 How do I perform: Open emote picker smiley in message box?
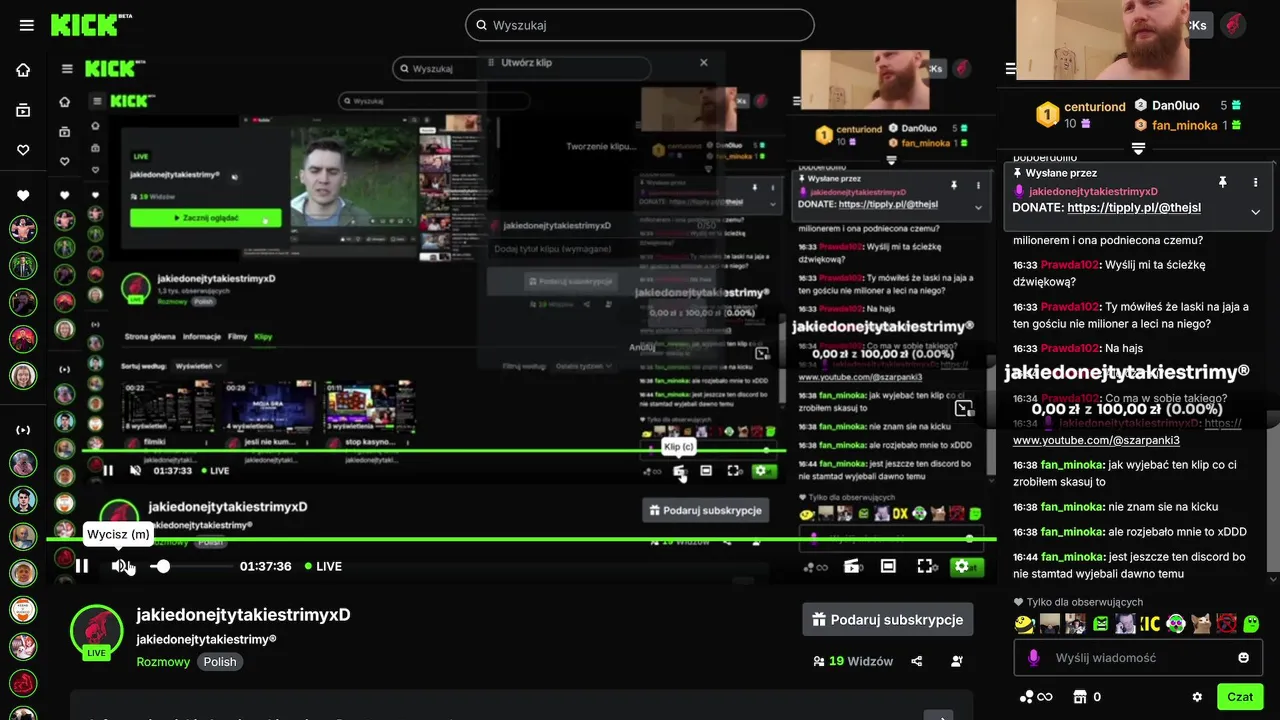tap(1244, 658)
